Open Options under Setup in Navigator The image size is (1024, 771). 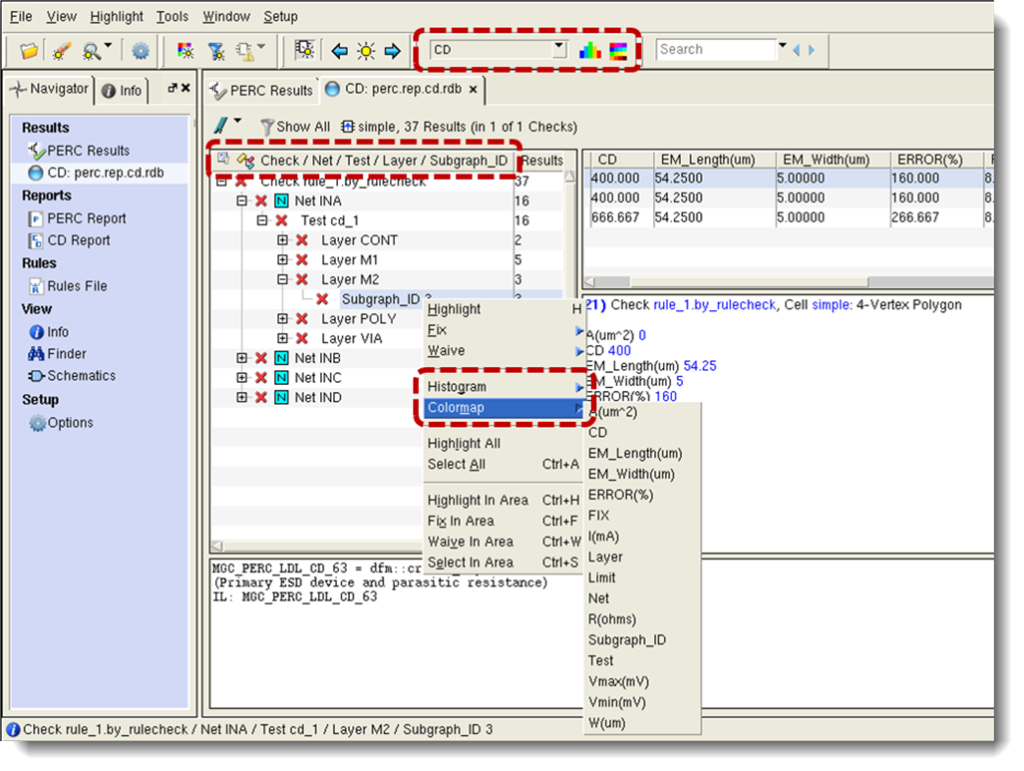61,423
